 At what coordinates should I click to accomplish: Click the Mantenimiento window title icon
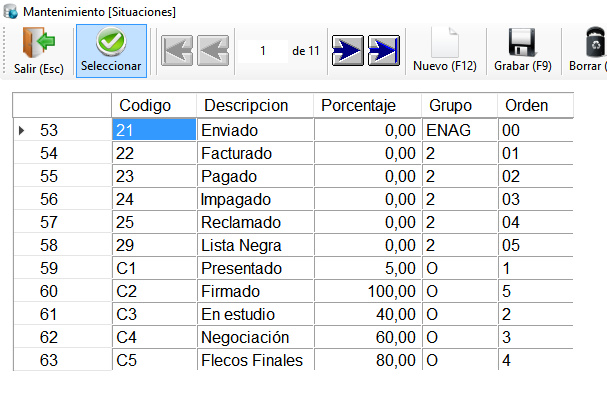[x=10, y=12]
